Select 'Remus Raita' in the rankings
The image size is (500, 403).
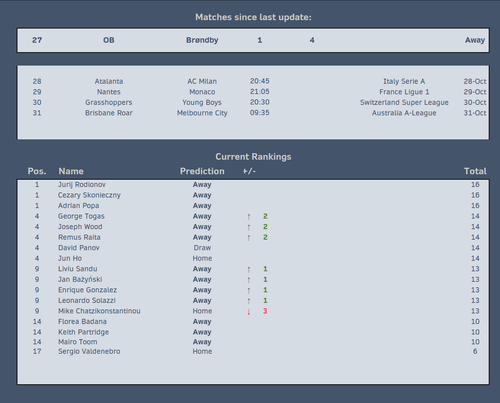(79, 237)
